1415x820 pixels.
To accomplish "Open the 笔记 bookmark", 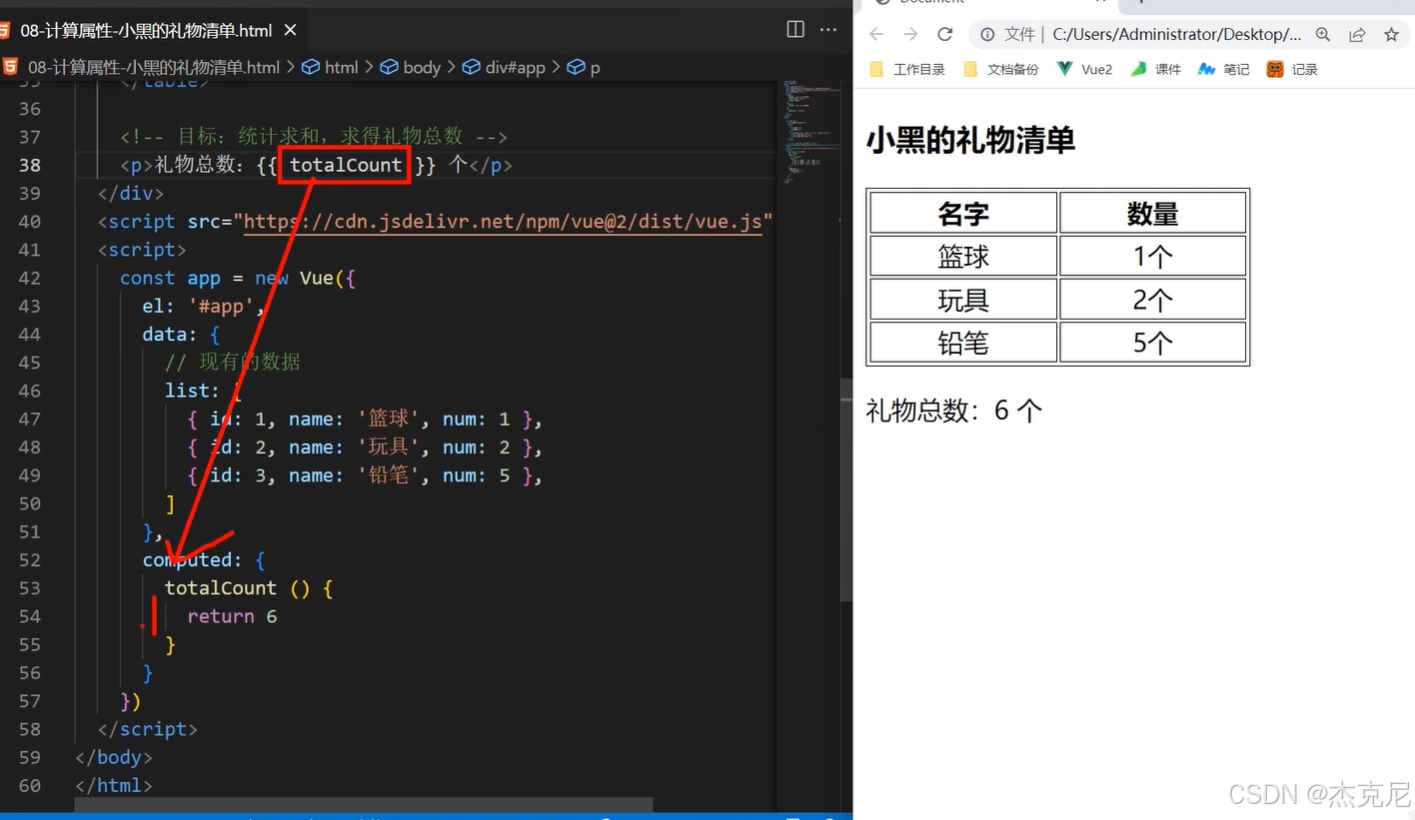I will click(1224, 69).
